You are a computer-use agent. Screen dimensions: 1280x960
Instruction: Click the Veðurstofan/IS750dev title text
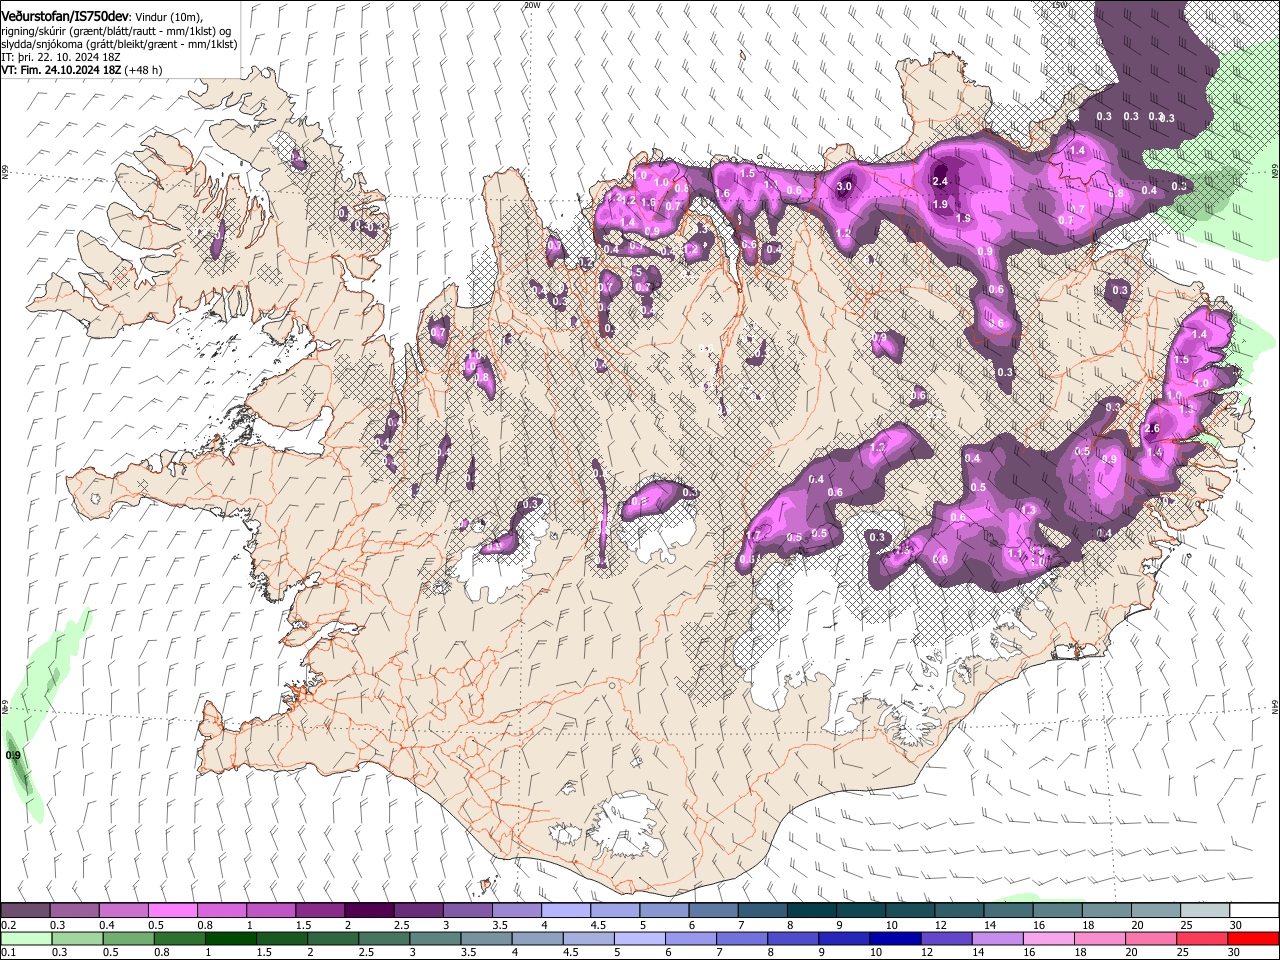(x=64, y=17)
